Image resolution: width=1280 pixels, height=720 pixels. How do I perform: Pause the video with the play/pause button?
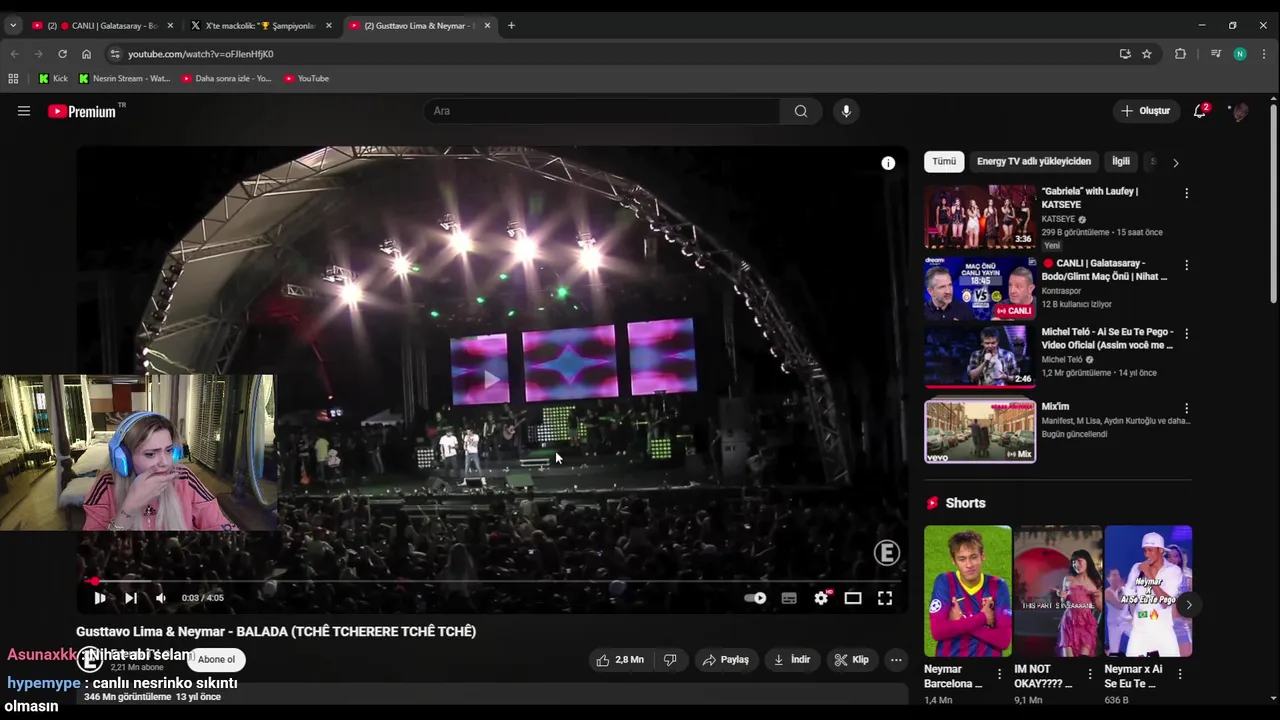pyautogui.click(x=100, y=598)
